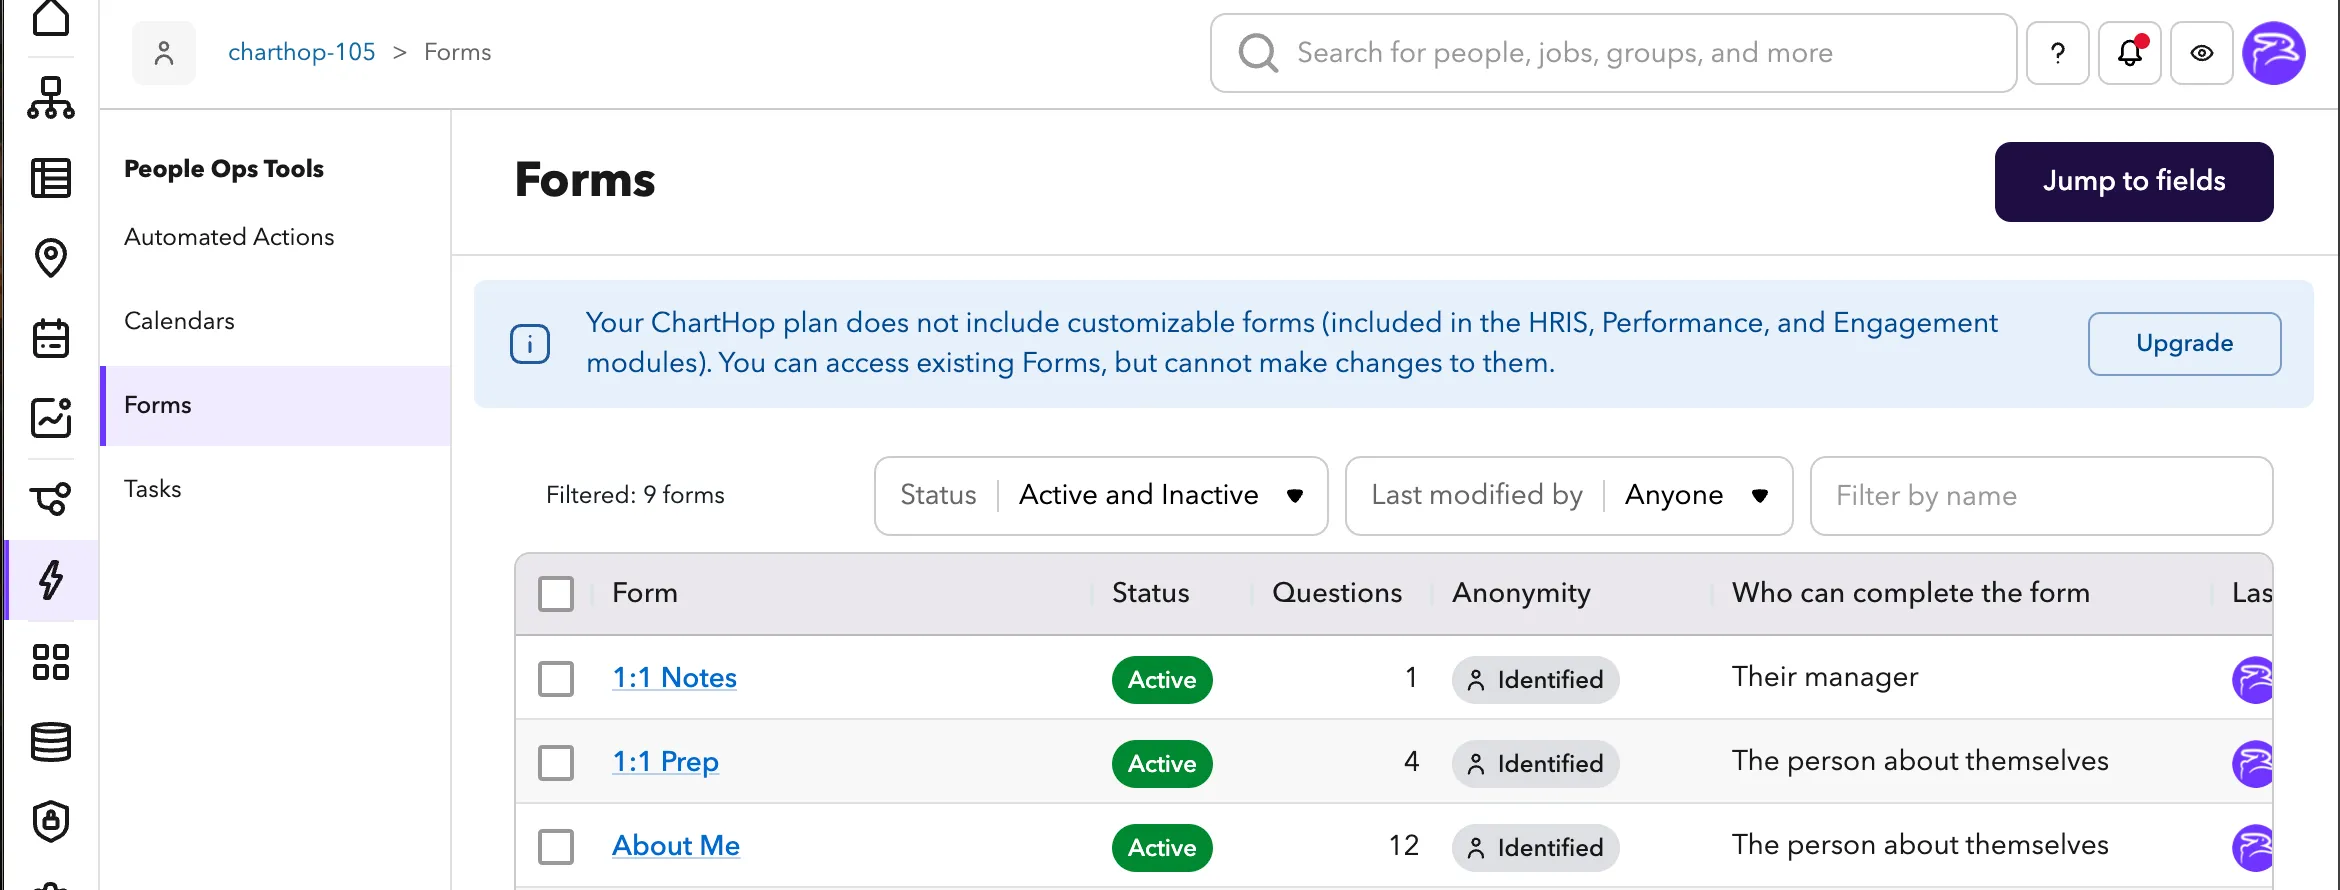Select all forms with the header checkbox

coord(556,594)
